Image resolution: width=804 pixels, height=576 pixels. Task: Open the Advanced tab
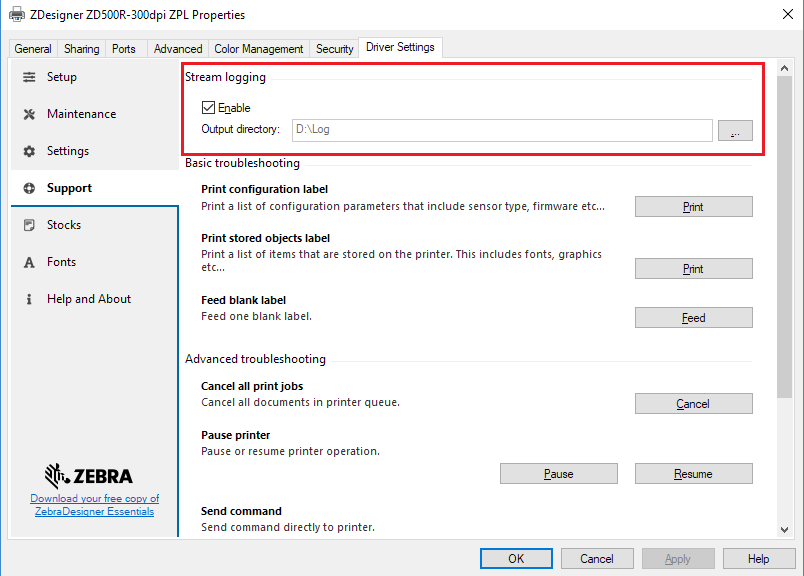point(178,49)
